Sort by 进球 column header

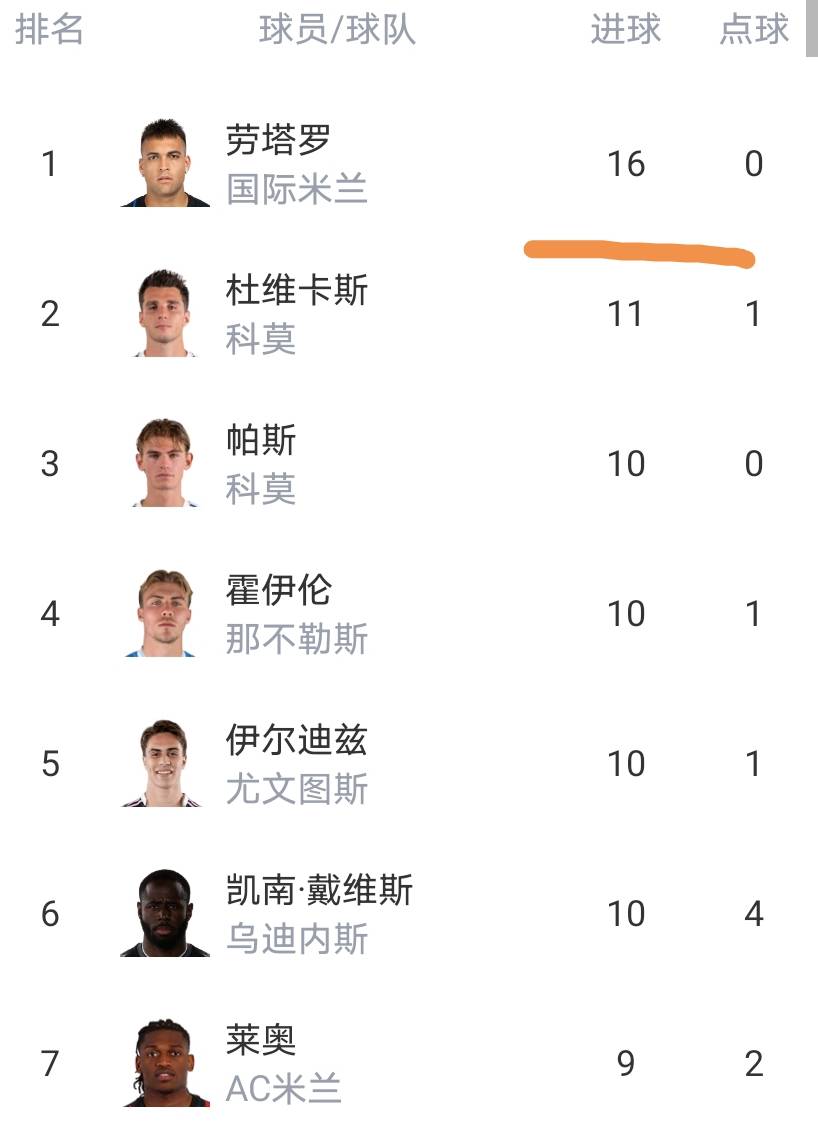(626, 30)
